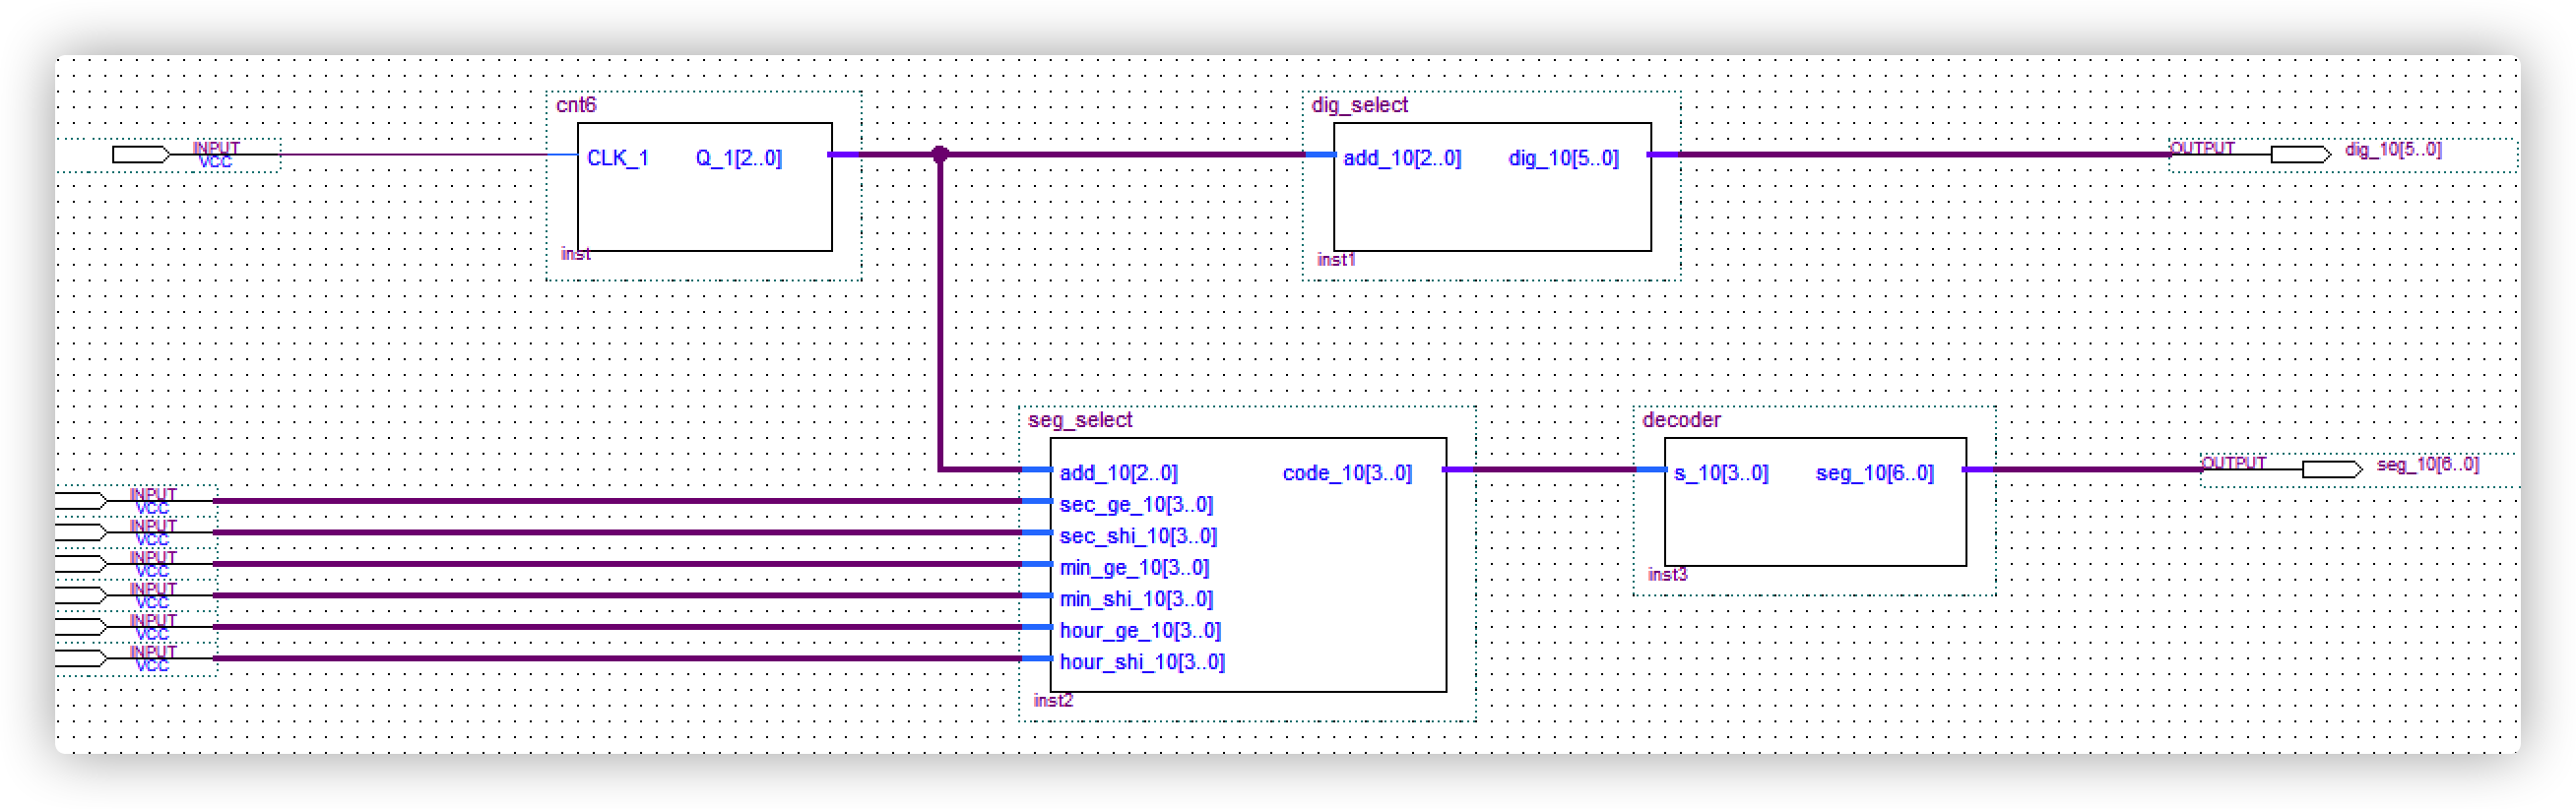Screen dimensions: 2576x809
Task: Select the dig_select block title
Action: click(1359, 105)
